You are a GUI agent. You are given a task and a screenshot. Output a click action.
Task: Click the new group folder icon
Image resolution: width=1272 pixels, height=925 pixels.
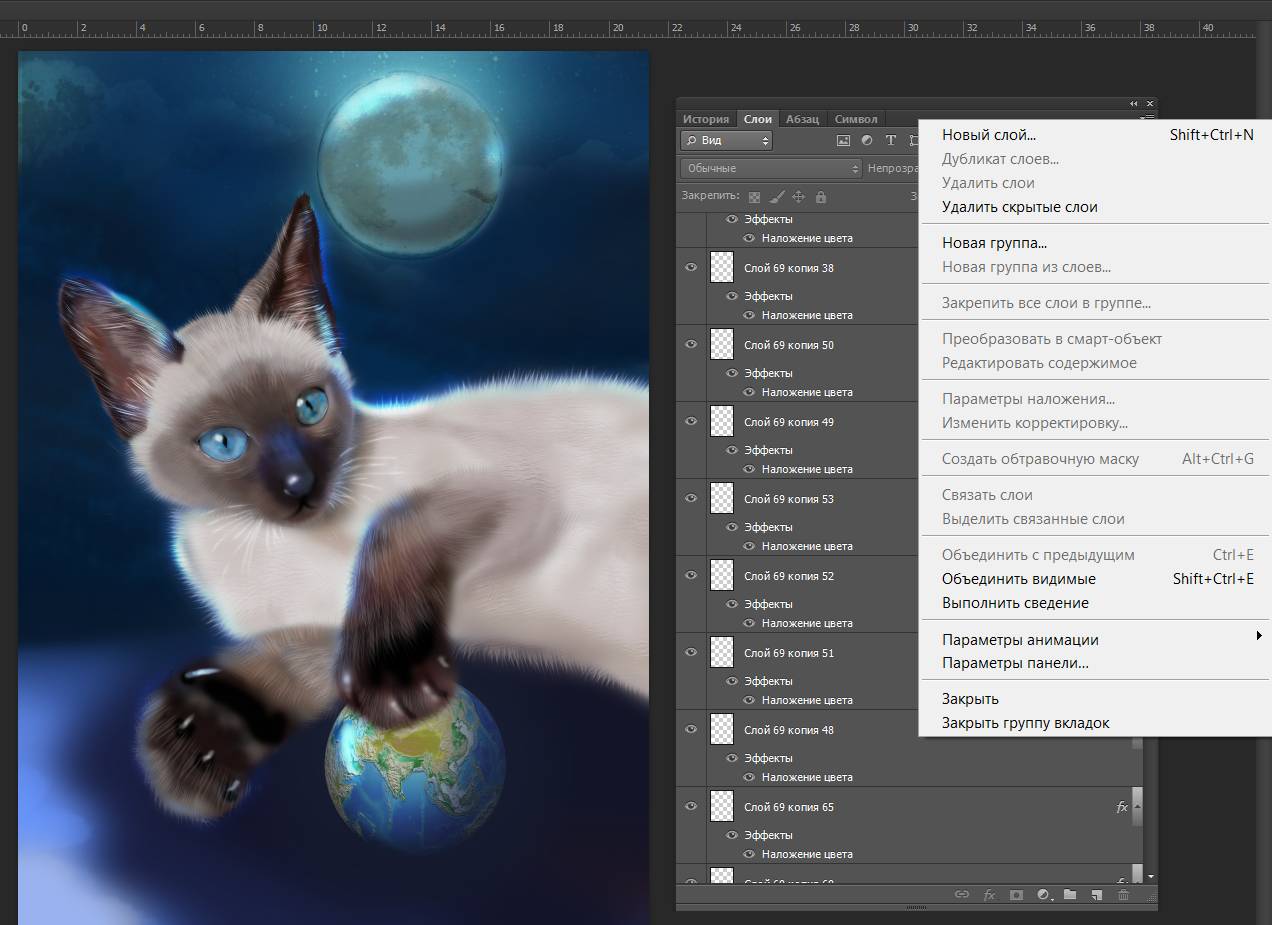pos(1070,895)
